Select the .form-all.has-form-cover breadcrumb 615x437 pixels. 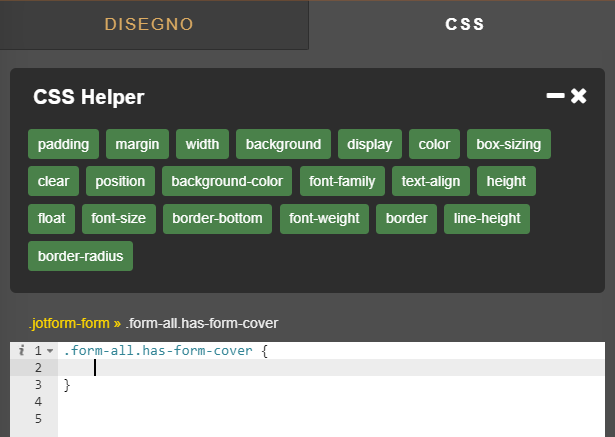(x=201, y=323)
